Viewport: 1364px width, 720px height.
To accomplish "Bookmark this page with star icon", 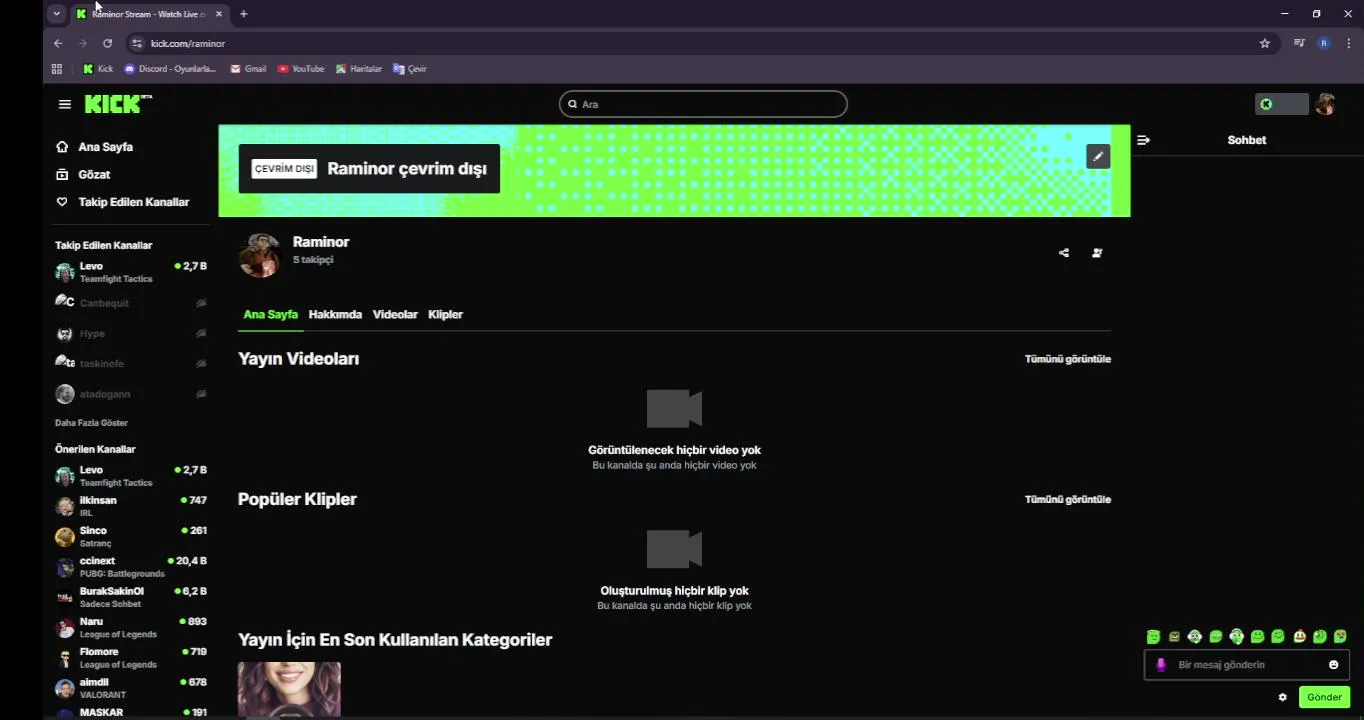I will (x=1265, y=43).
